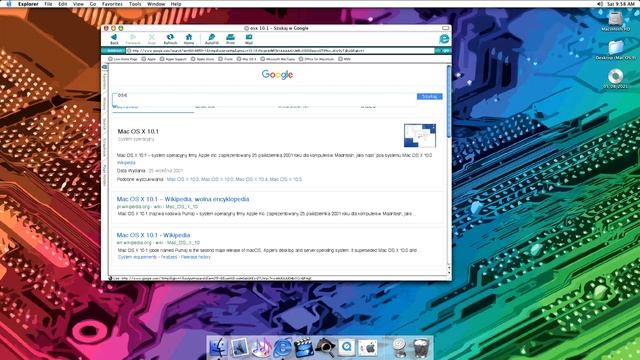The image size is (640, 360).
Task: Open the Window menu
Action: [x=156, y=4]
